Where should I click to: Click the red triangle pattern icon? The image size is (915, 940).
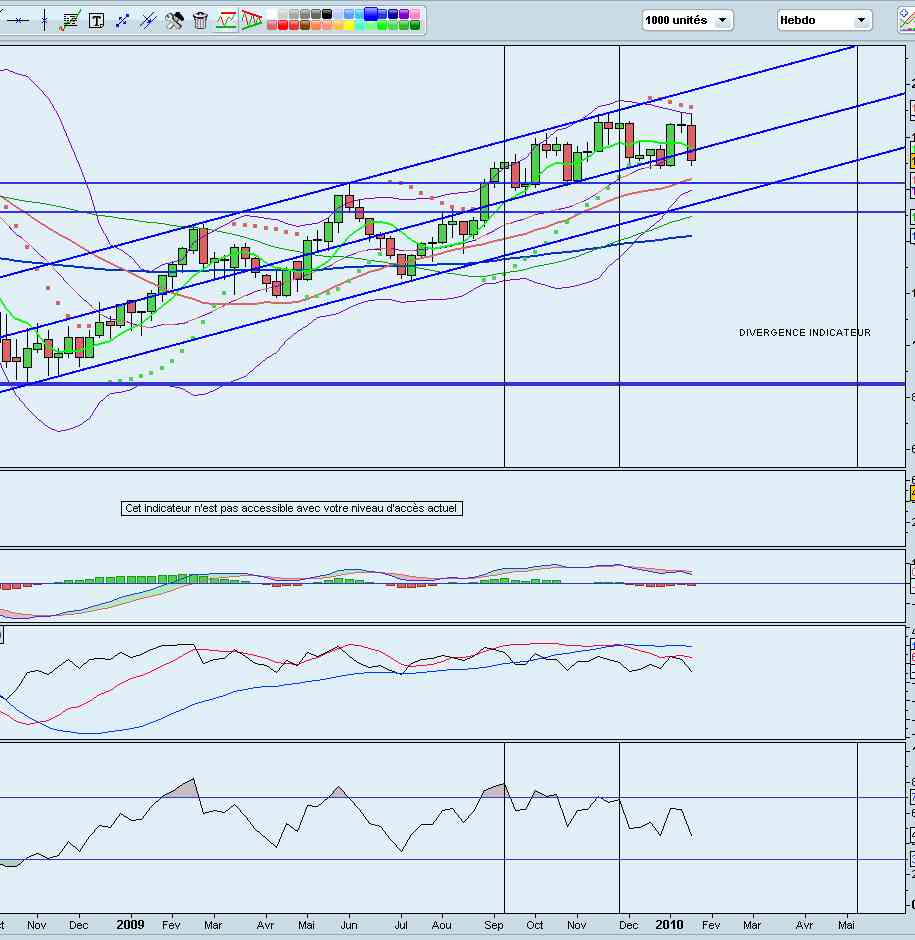(252, 20)
